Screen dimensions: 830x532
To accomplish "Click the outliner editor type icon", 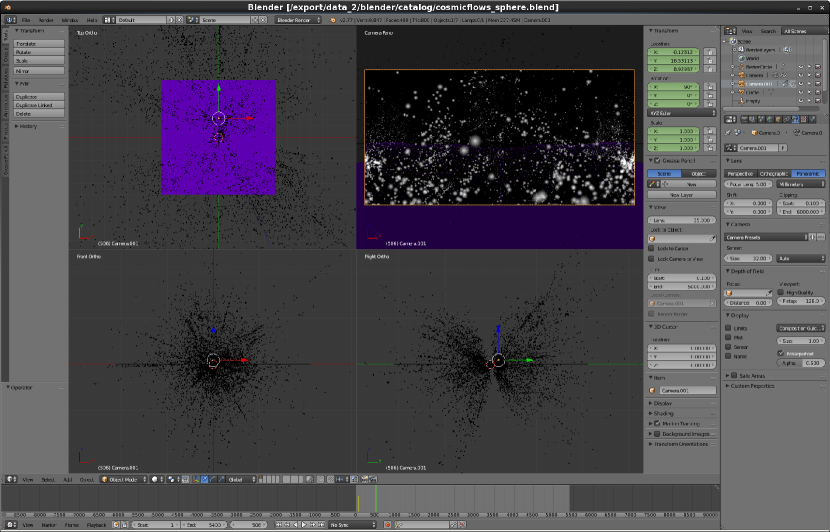I will click(x=731, y=31).
